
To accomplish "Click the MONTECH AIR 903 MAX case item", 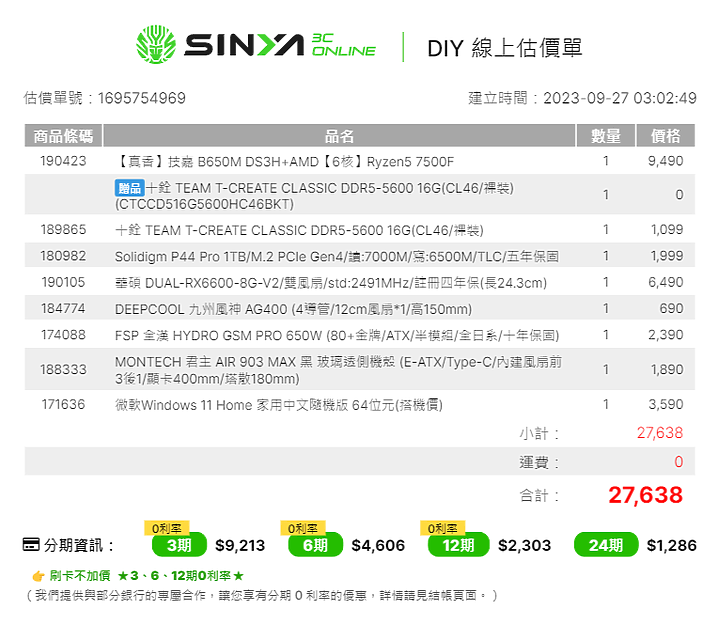I will (x=338, y=370).
